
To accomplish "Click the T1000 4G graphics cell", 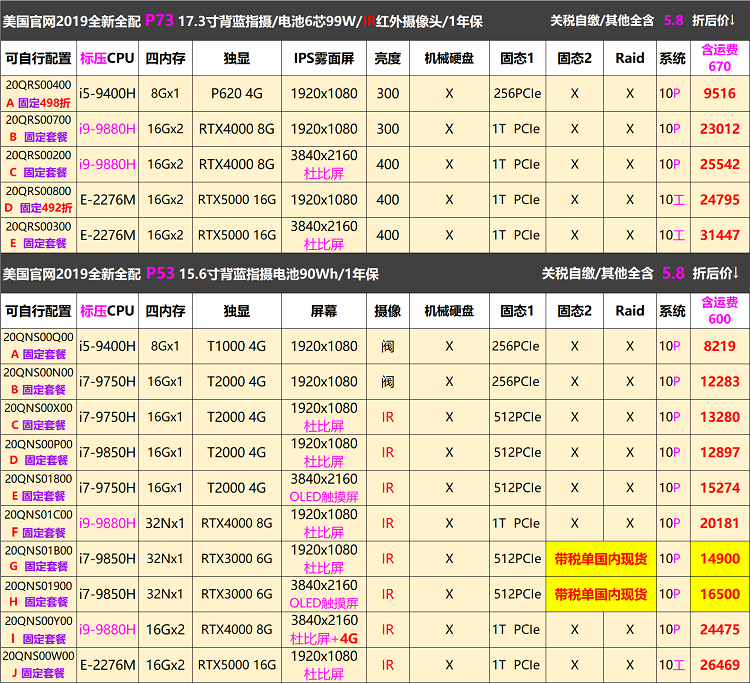I will point(237,346).
